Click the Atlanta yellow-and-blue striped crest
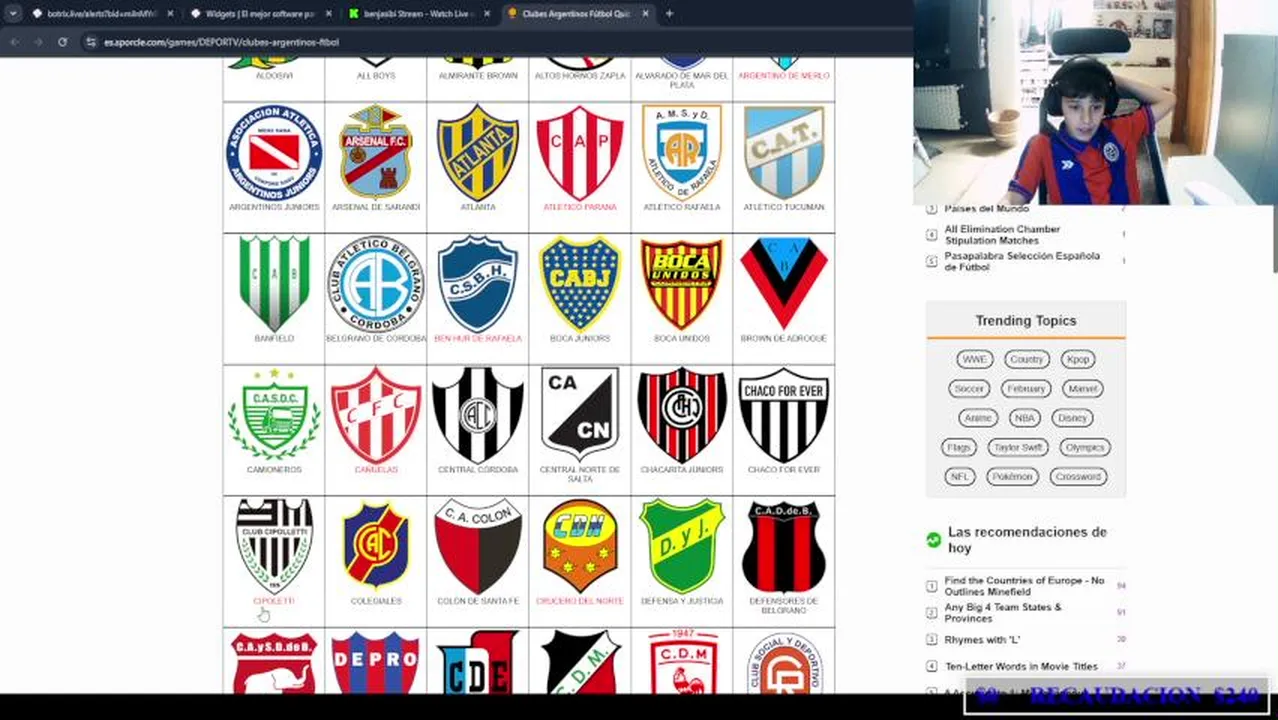Screen dimensions: 1278x720 point(478,153)
